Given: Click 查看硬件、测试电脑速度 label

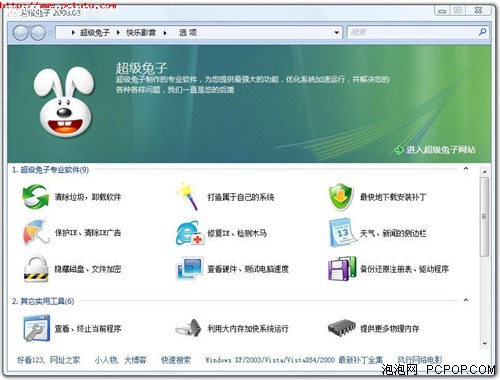Looking at the screenshot, I should pos(248,269).
